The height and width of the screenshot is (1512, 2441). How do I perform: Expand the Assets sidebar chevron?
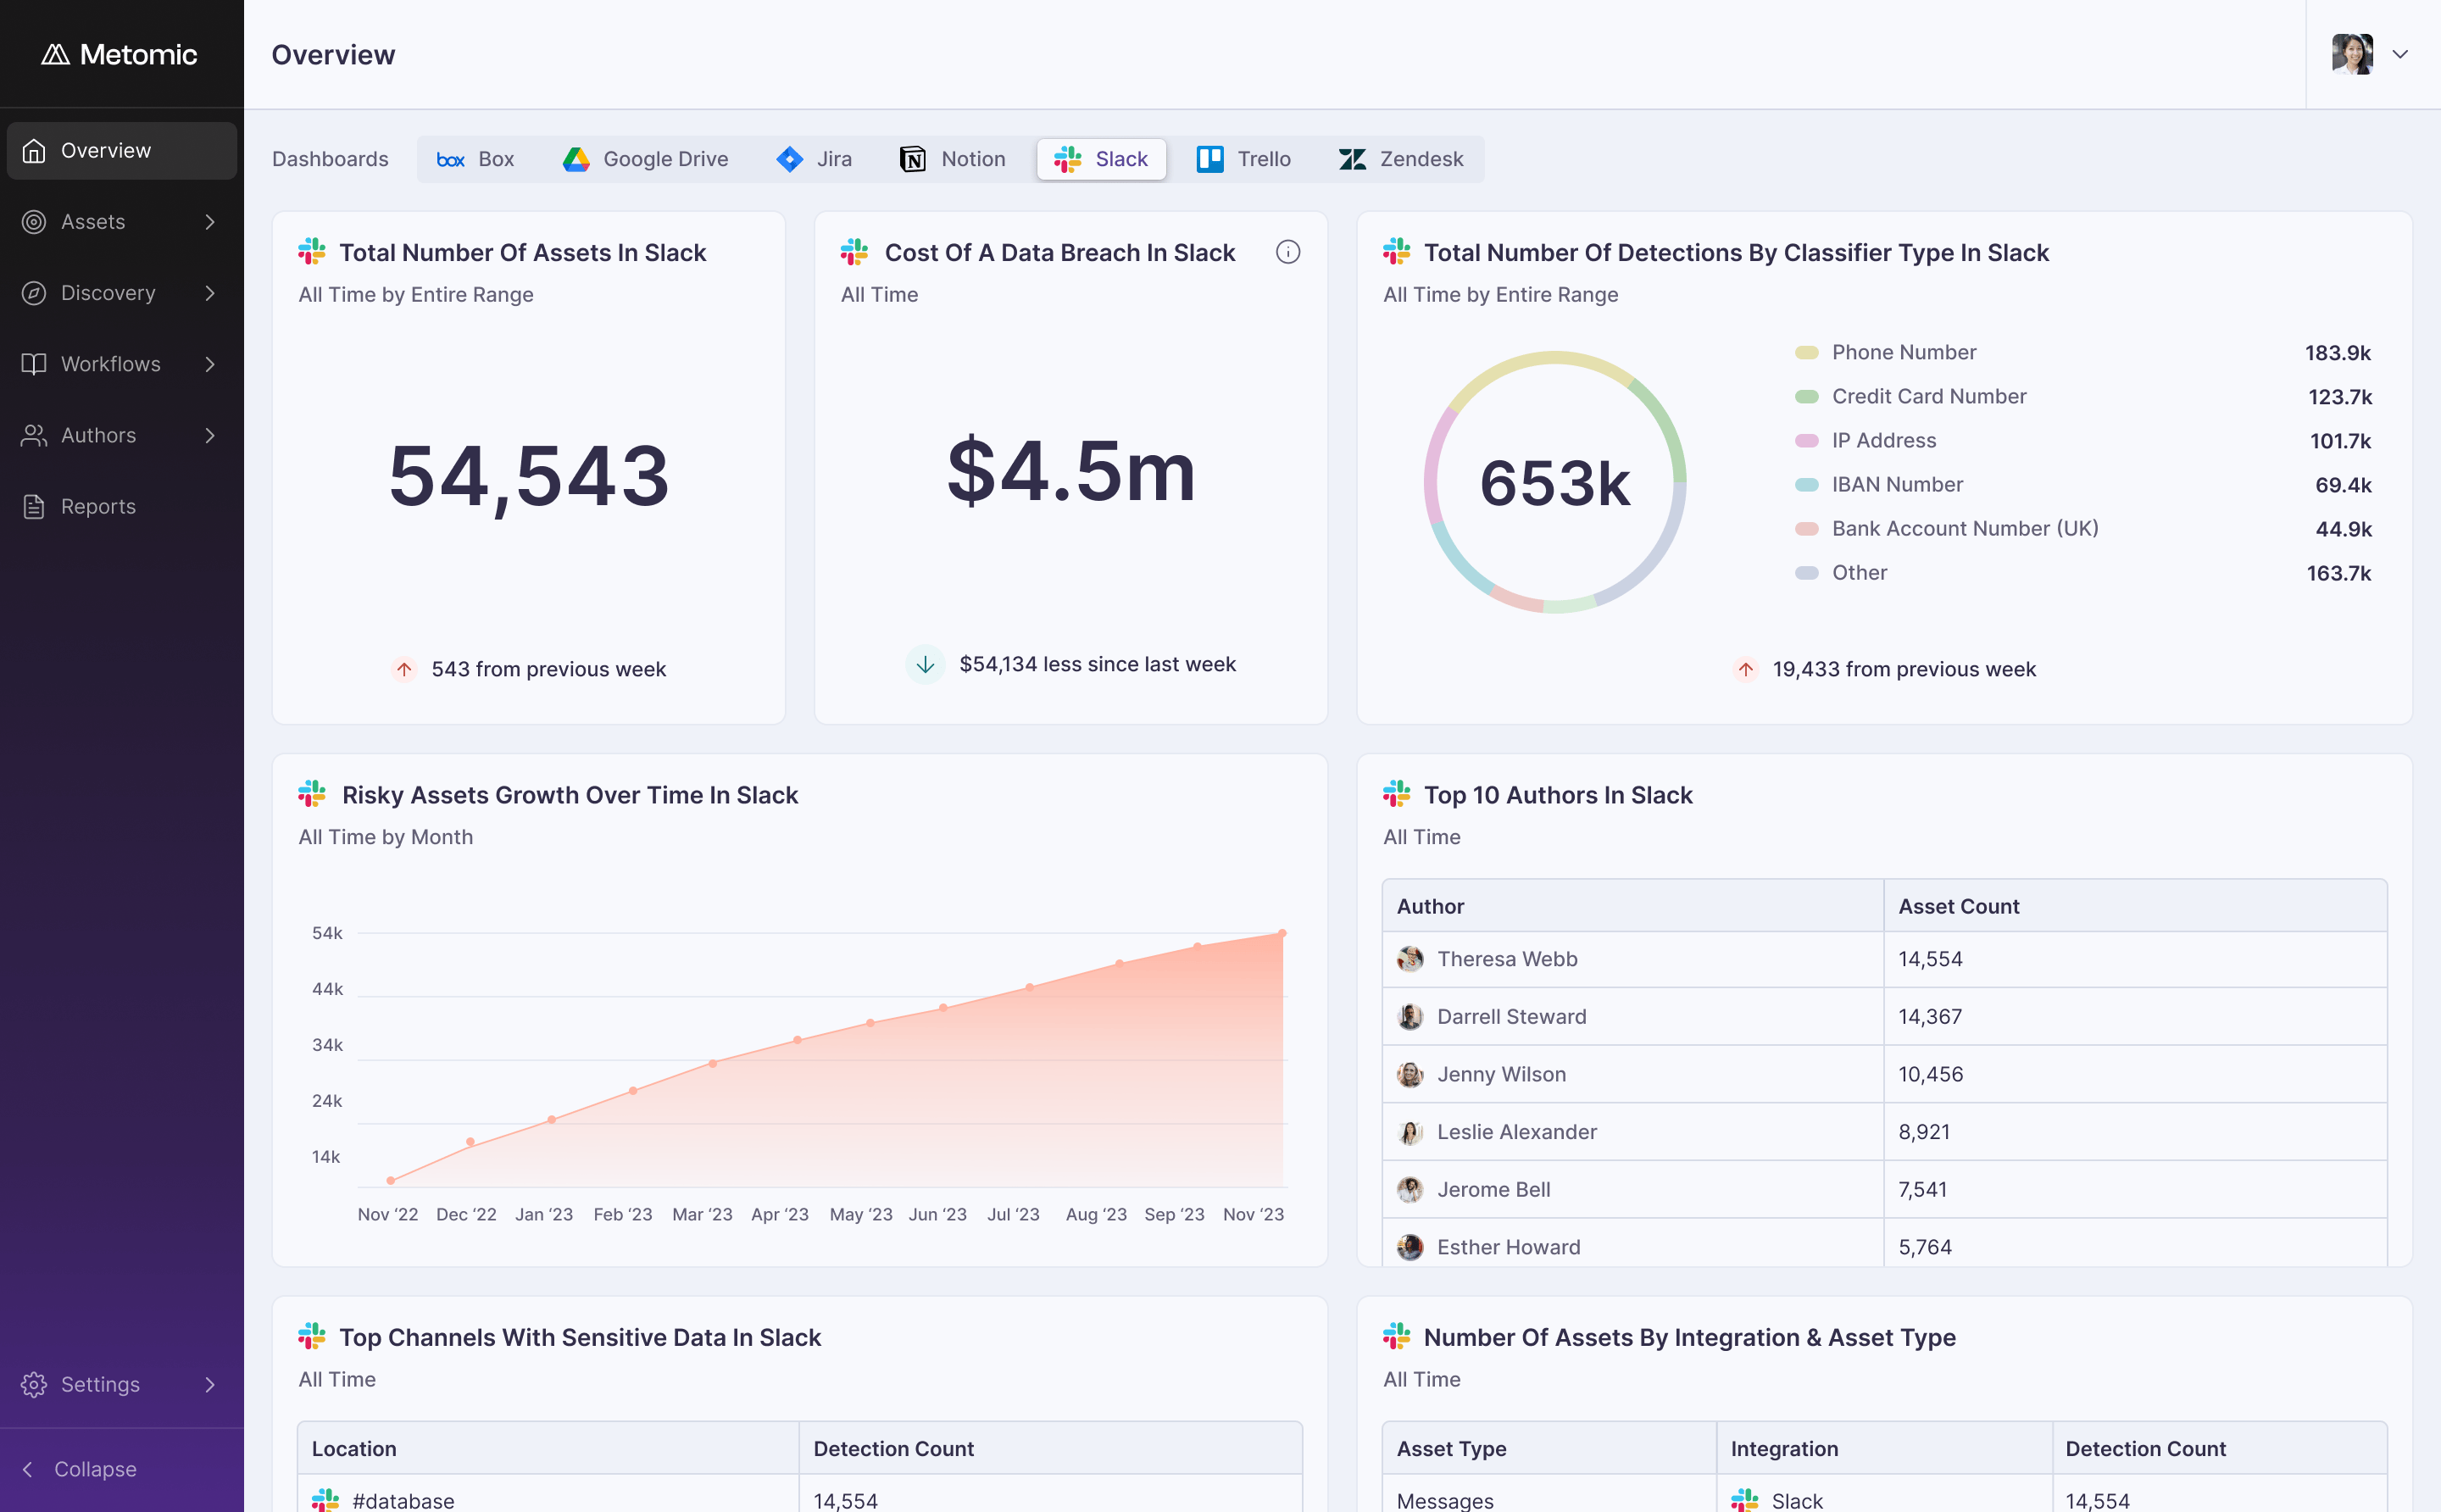coord(210,222)
